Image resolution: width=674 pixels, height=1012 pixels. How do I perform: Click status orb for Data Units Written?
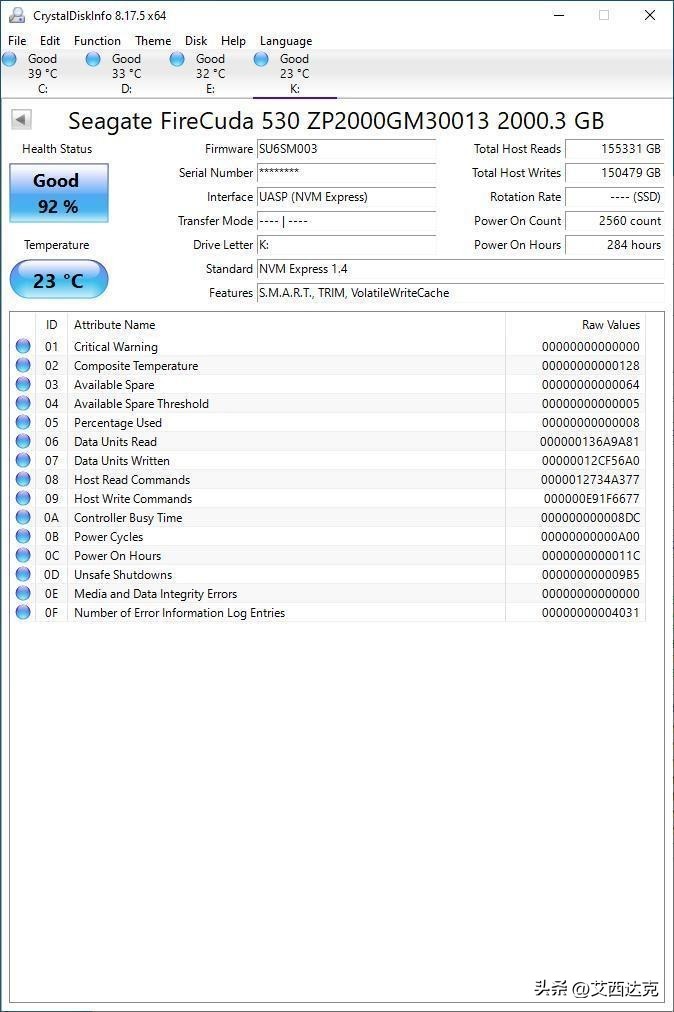(x=23, y=460)
